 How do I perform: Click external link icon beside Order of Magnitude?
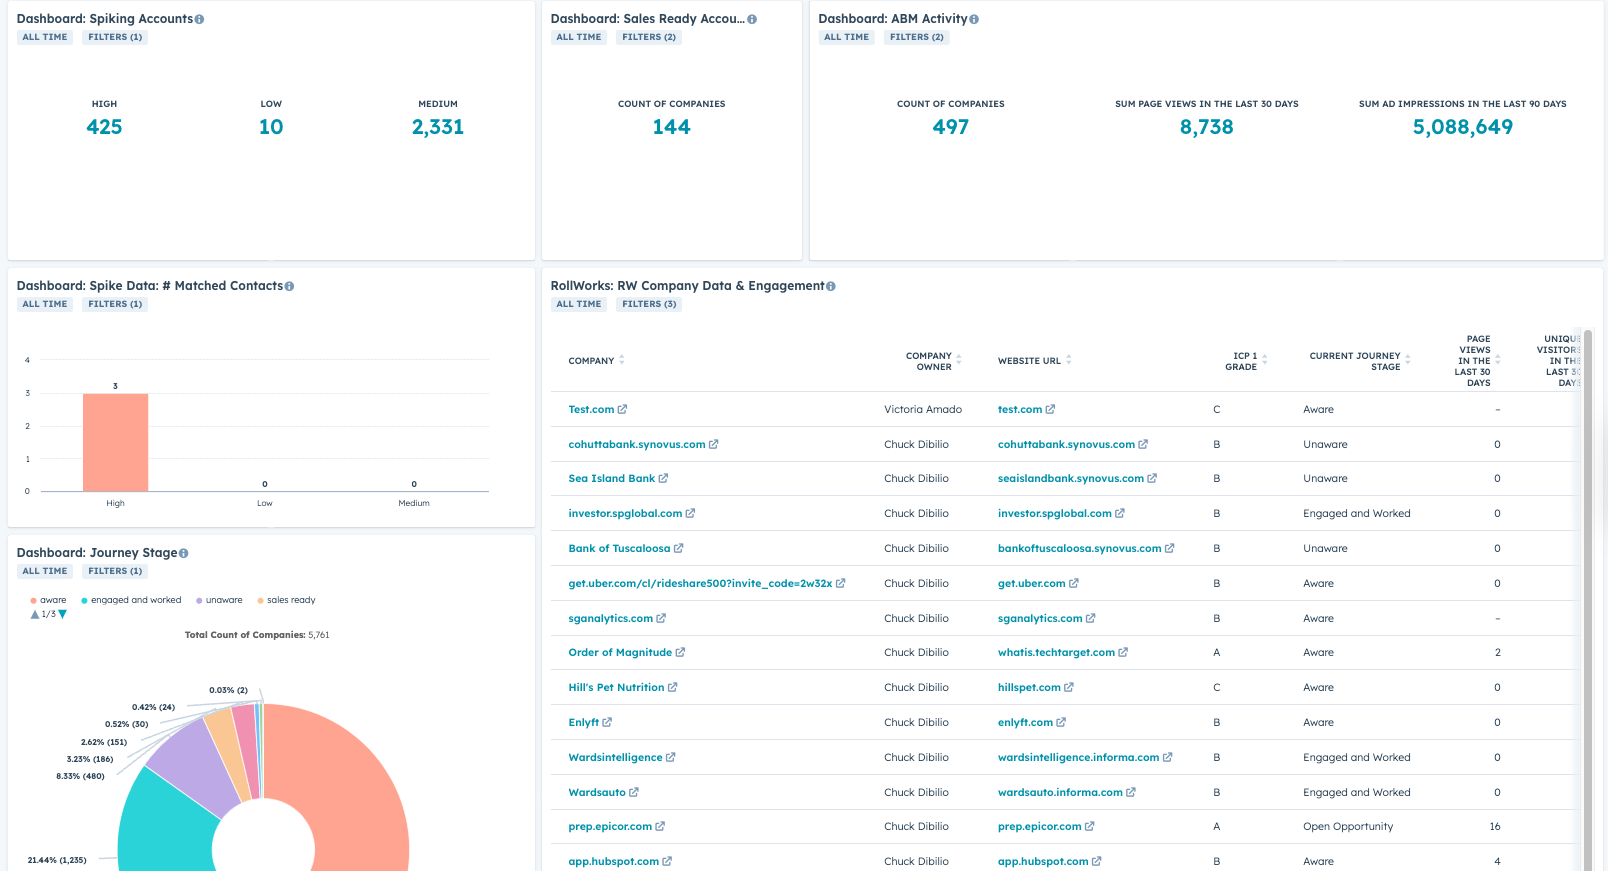681,653
